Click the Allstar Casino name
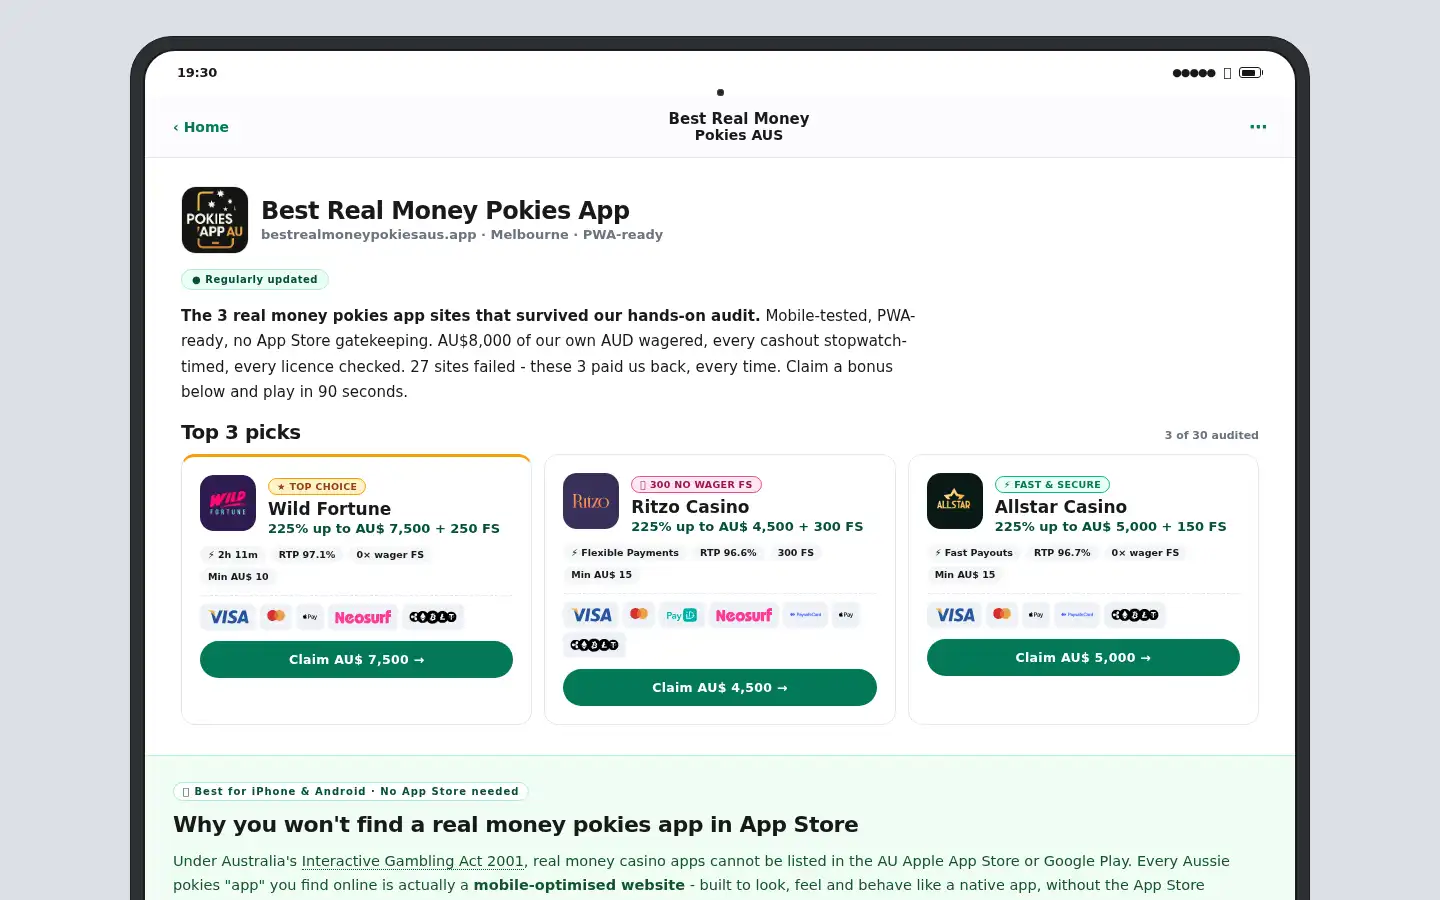The height and width of the screenshot is (900, 1440). pos(1060,507)
